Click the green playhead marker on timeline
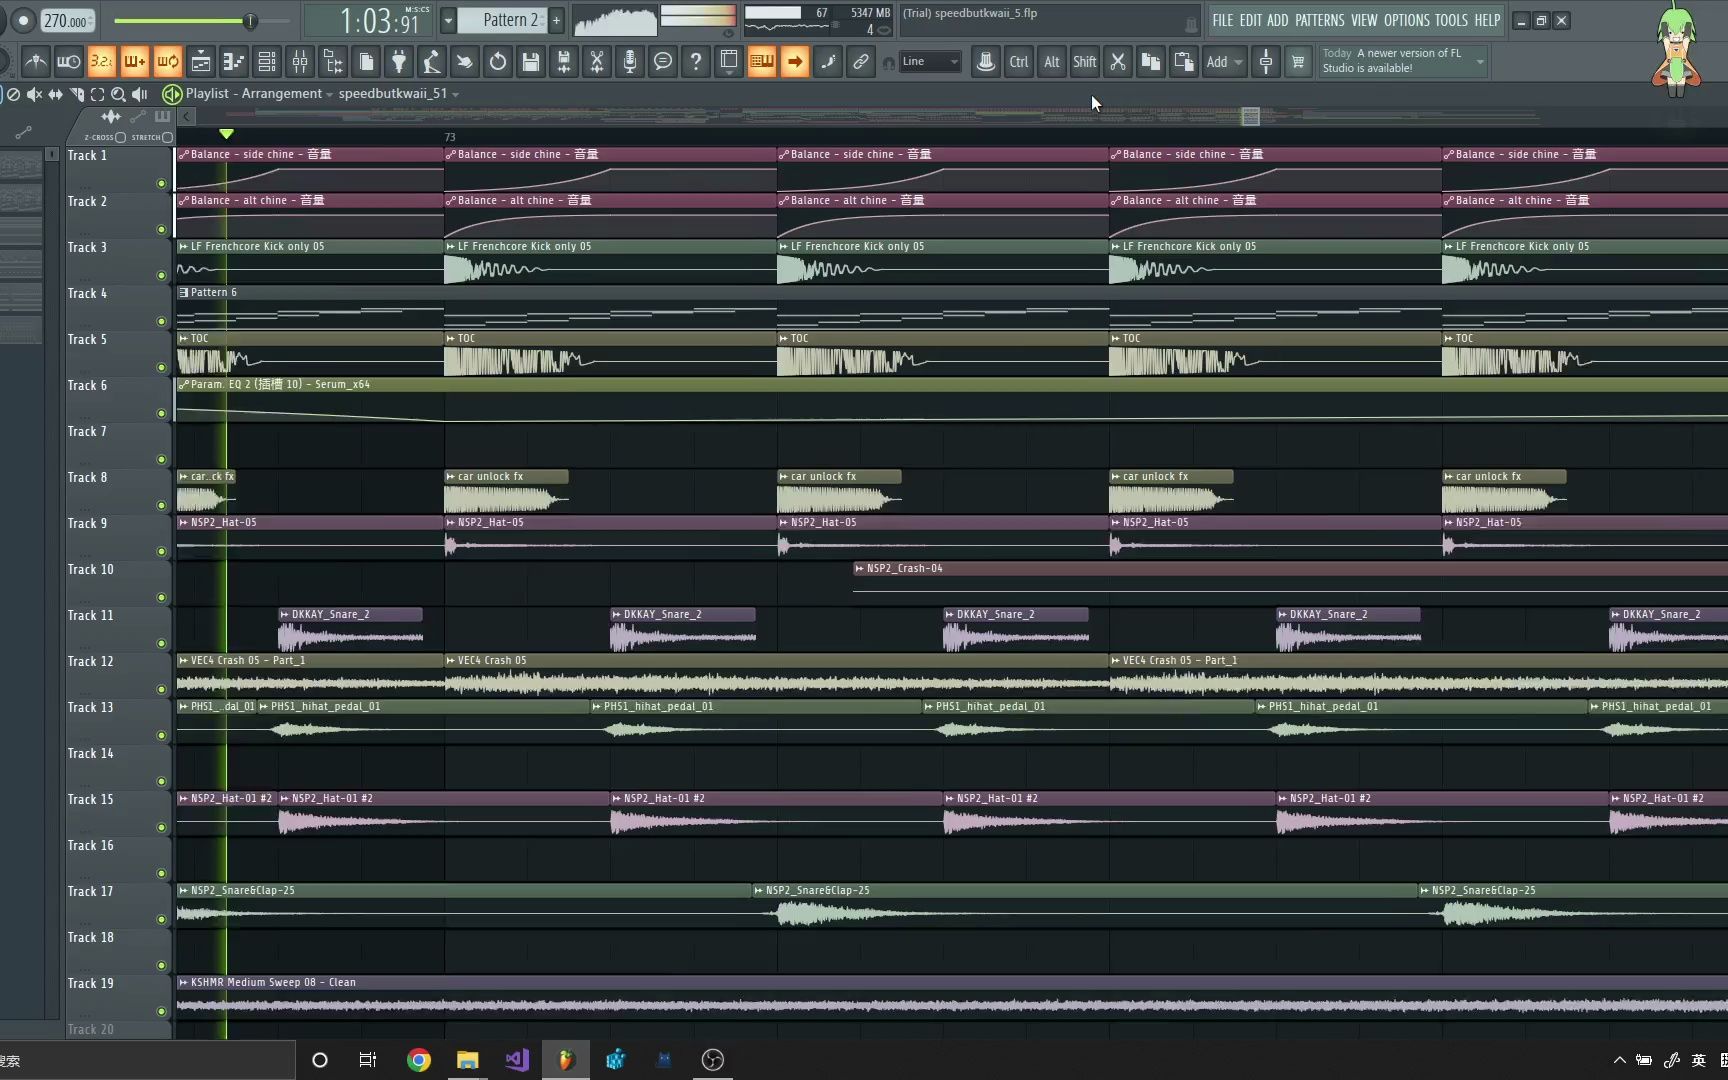The width and height of the screenshot is (1728, 1080). pyautogui.click(x=226, y=134)
